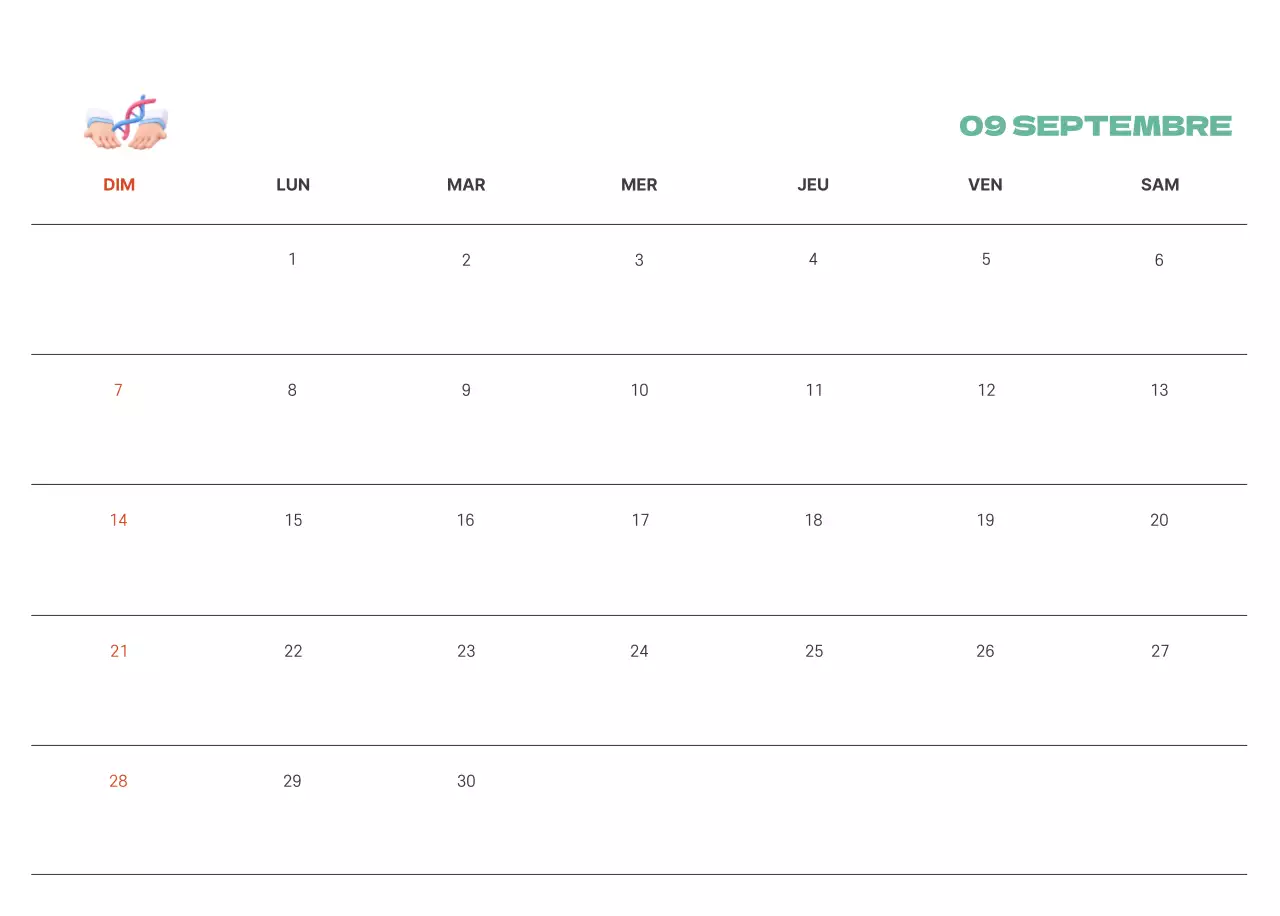Choose Thursday date 18
This screenshot has height=916, width=1280.
point(813,520)
